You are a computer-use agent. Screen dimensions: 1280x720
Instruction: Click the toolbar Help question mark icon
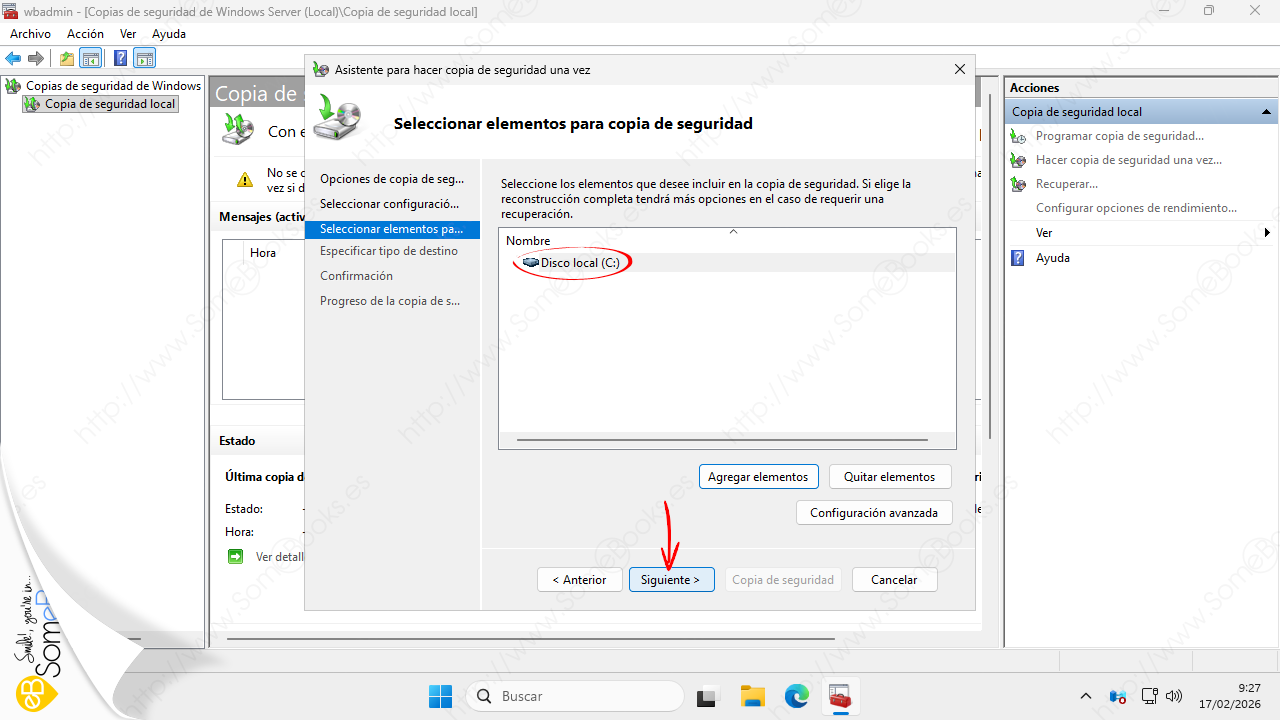point(120,58)
